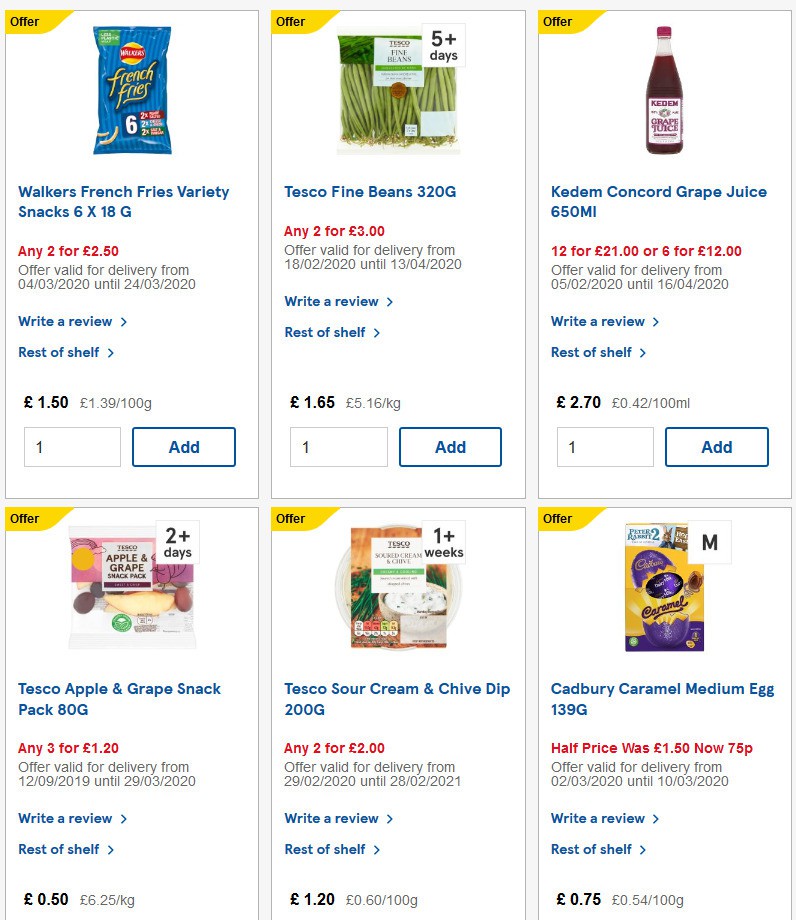
Task: View the Tesco Sour Cream & Chive Dip photo
Action: 397,587
